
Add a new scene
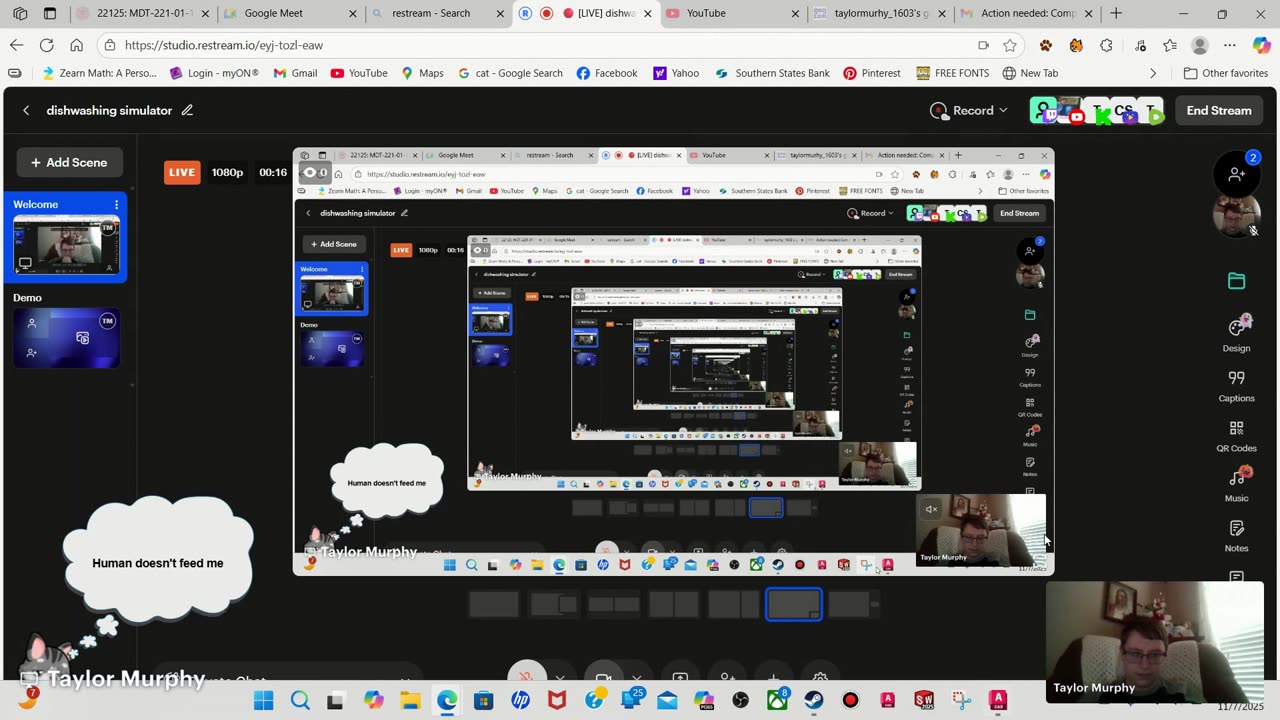coord(69,163)
